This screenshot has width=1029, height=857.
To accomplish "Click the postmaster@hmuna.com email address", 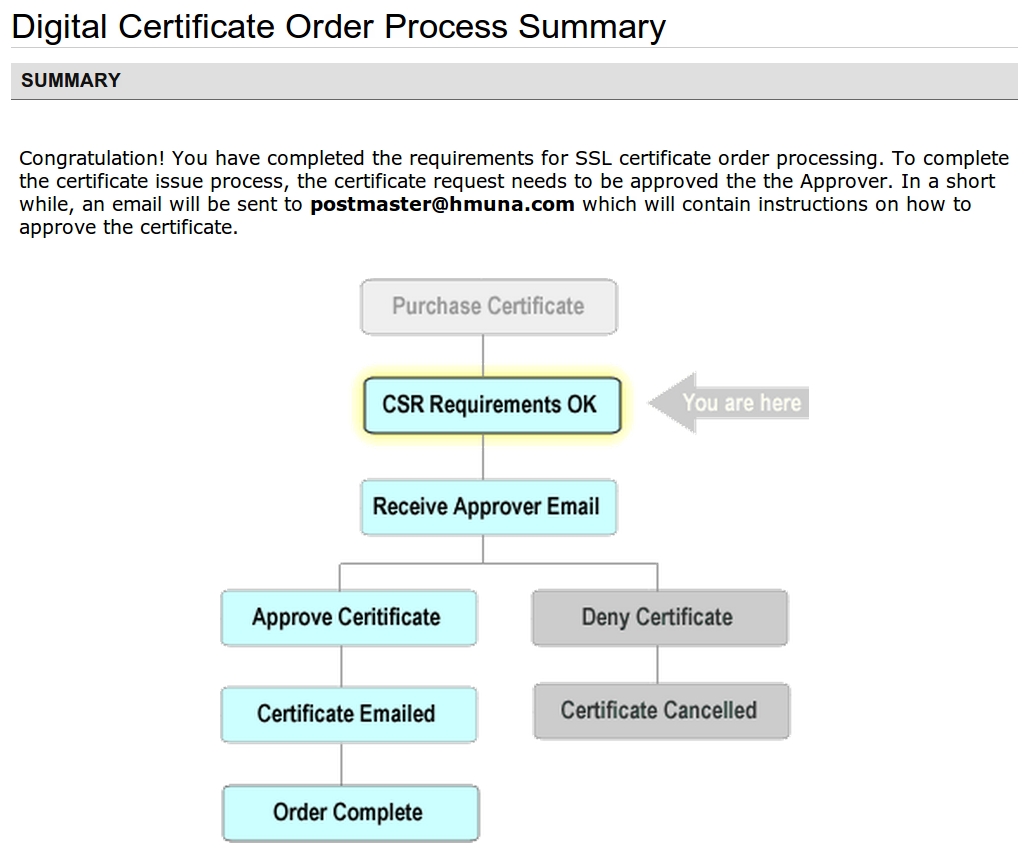I will coord(442,205).
